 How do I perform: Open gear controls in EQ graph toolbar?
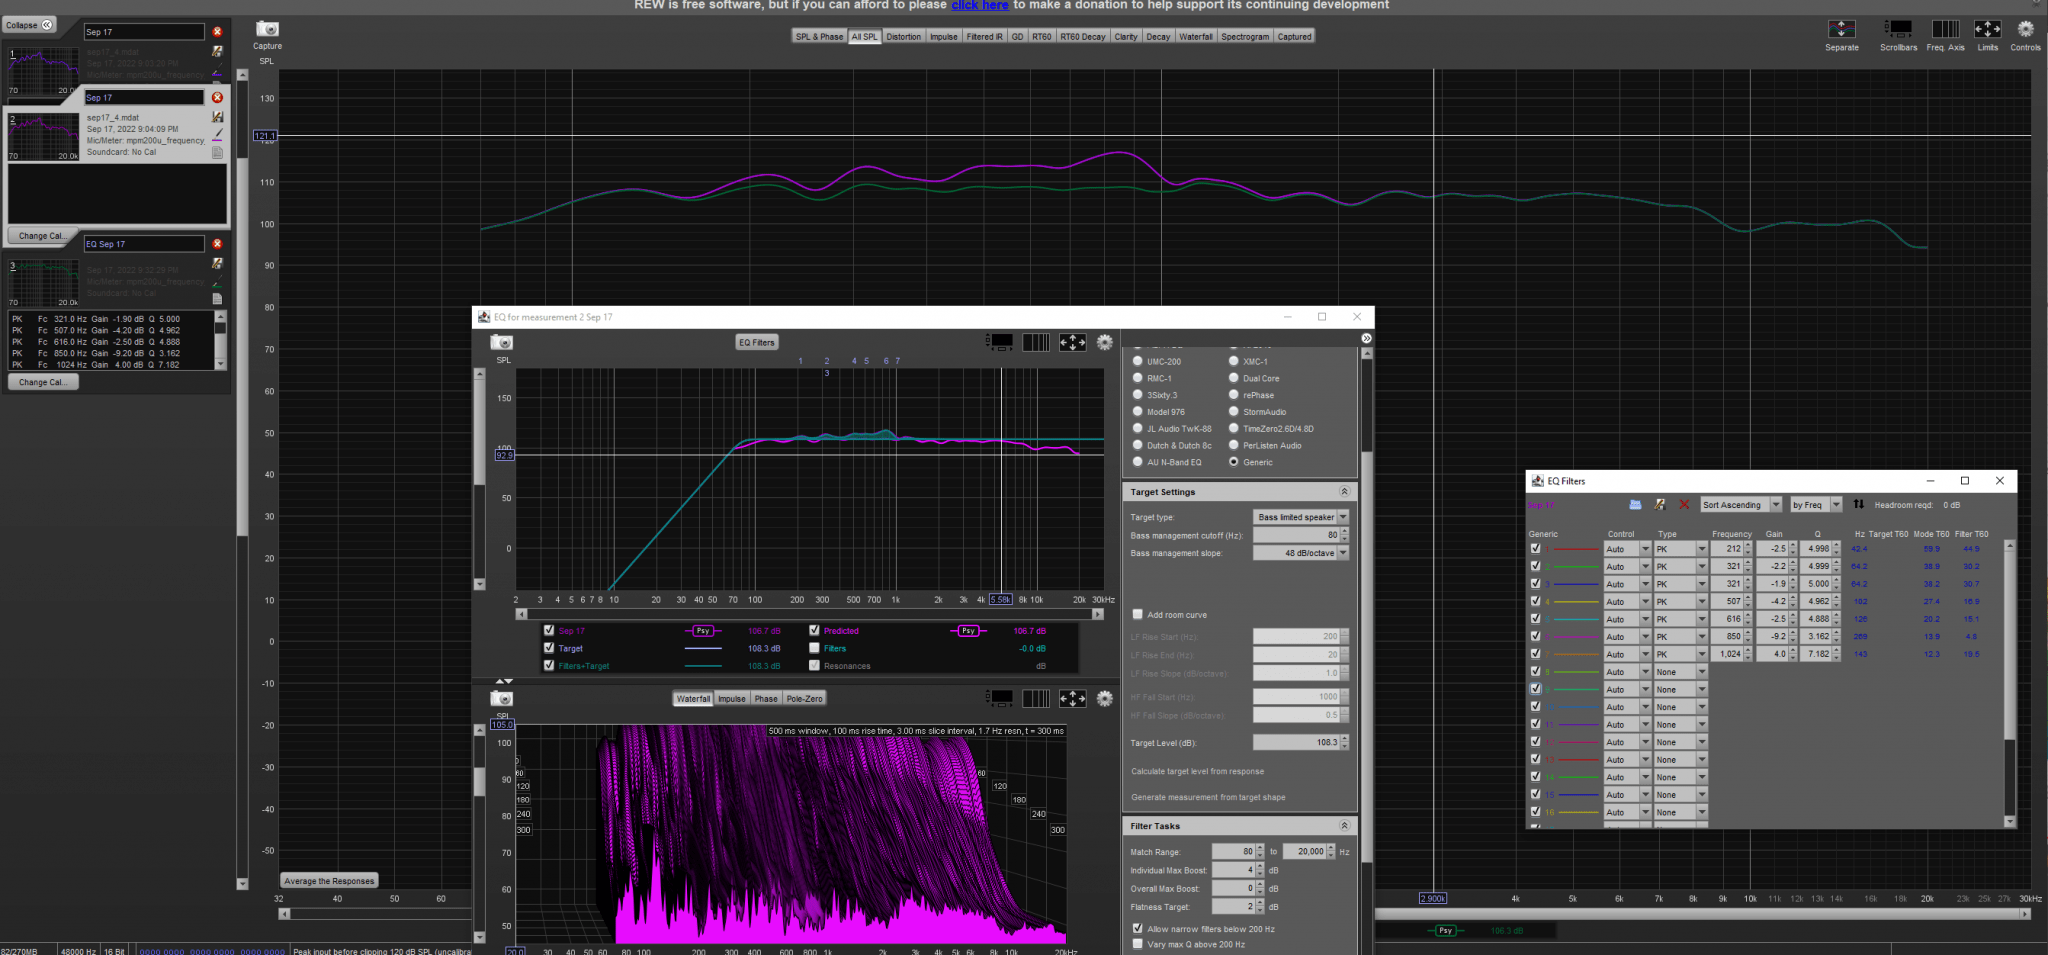point(1105,342)
